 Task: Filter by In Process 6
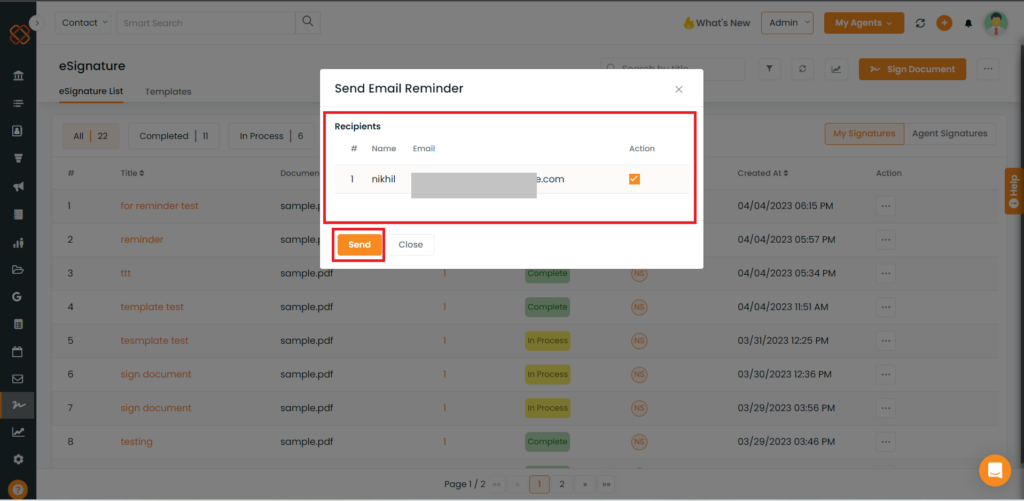pyautogui.click(x=271, y=136)
